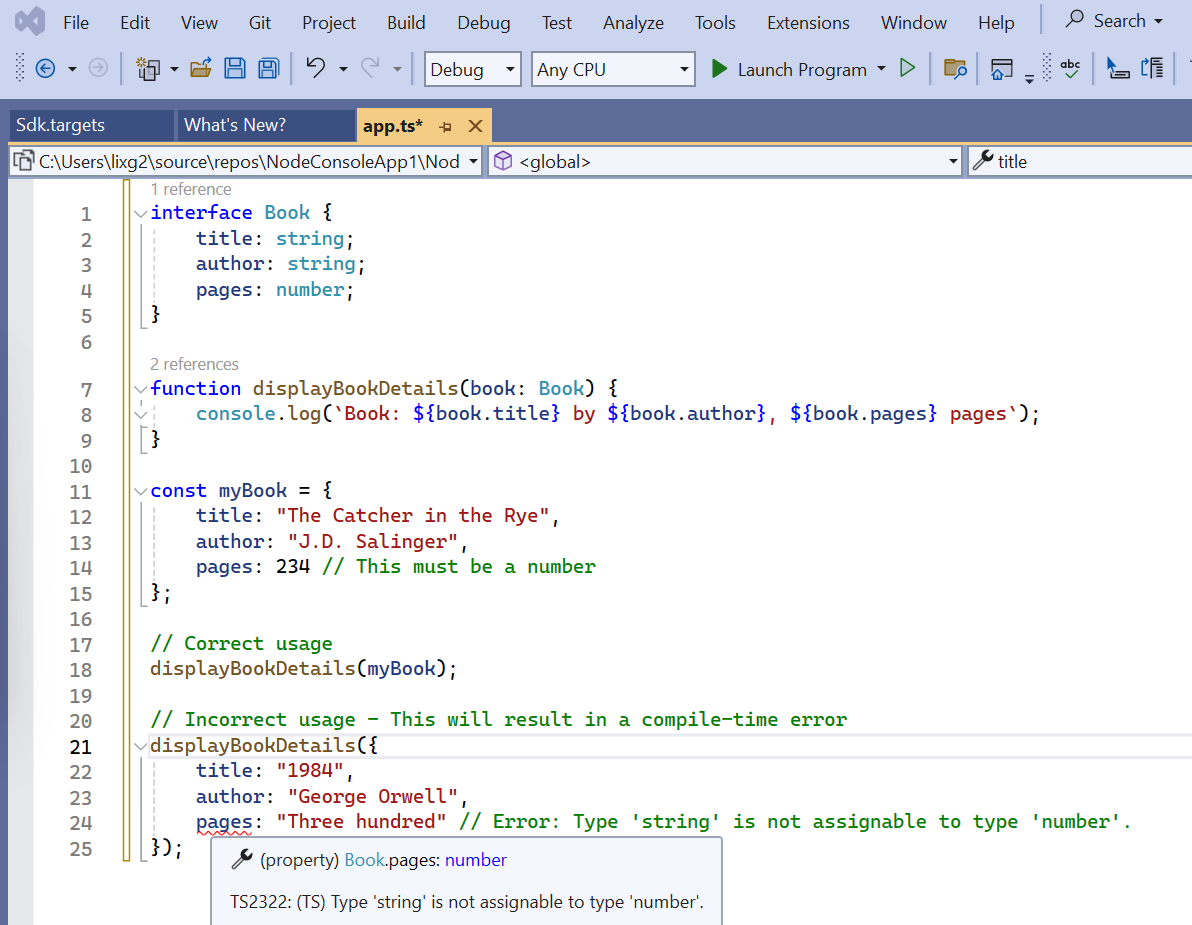Click the Navigate Backward arrow icon

click(45, 69)
